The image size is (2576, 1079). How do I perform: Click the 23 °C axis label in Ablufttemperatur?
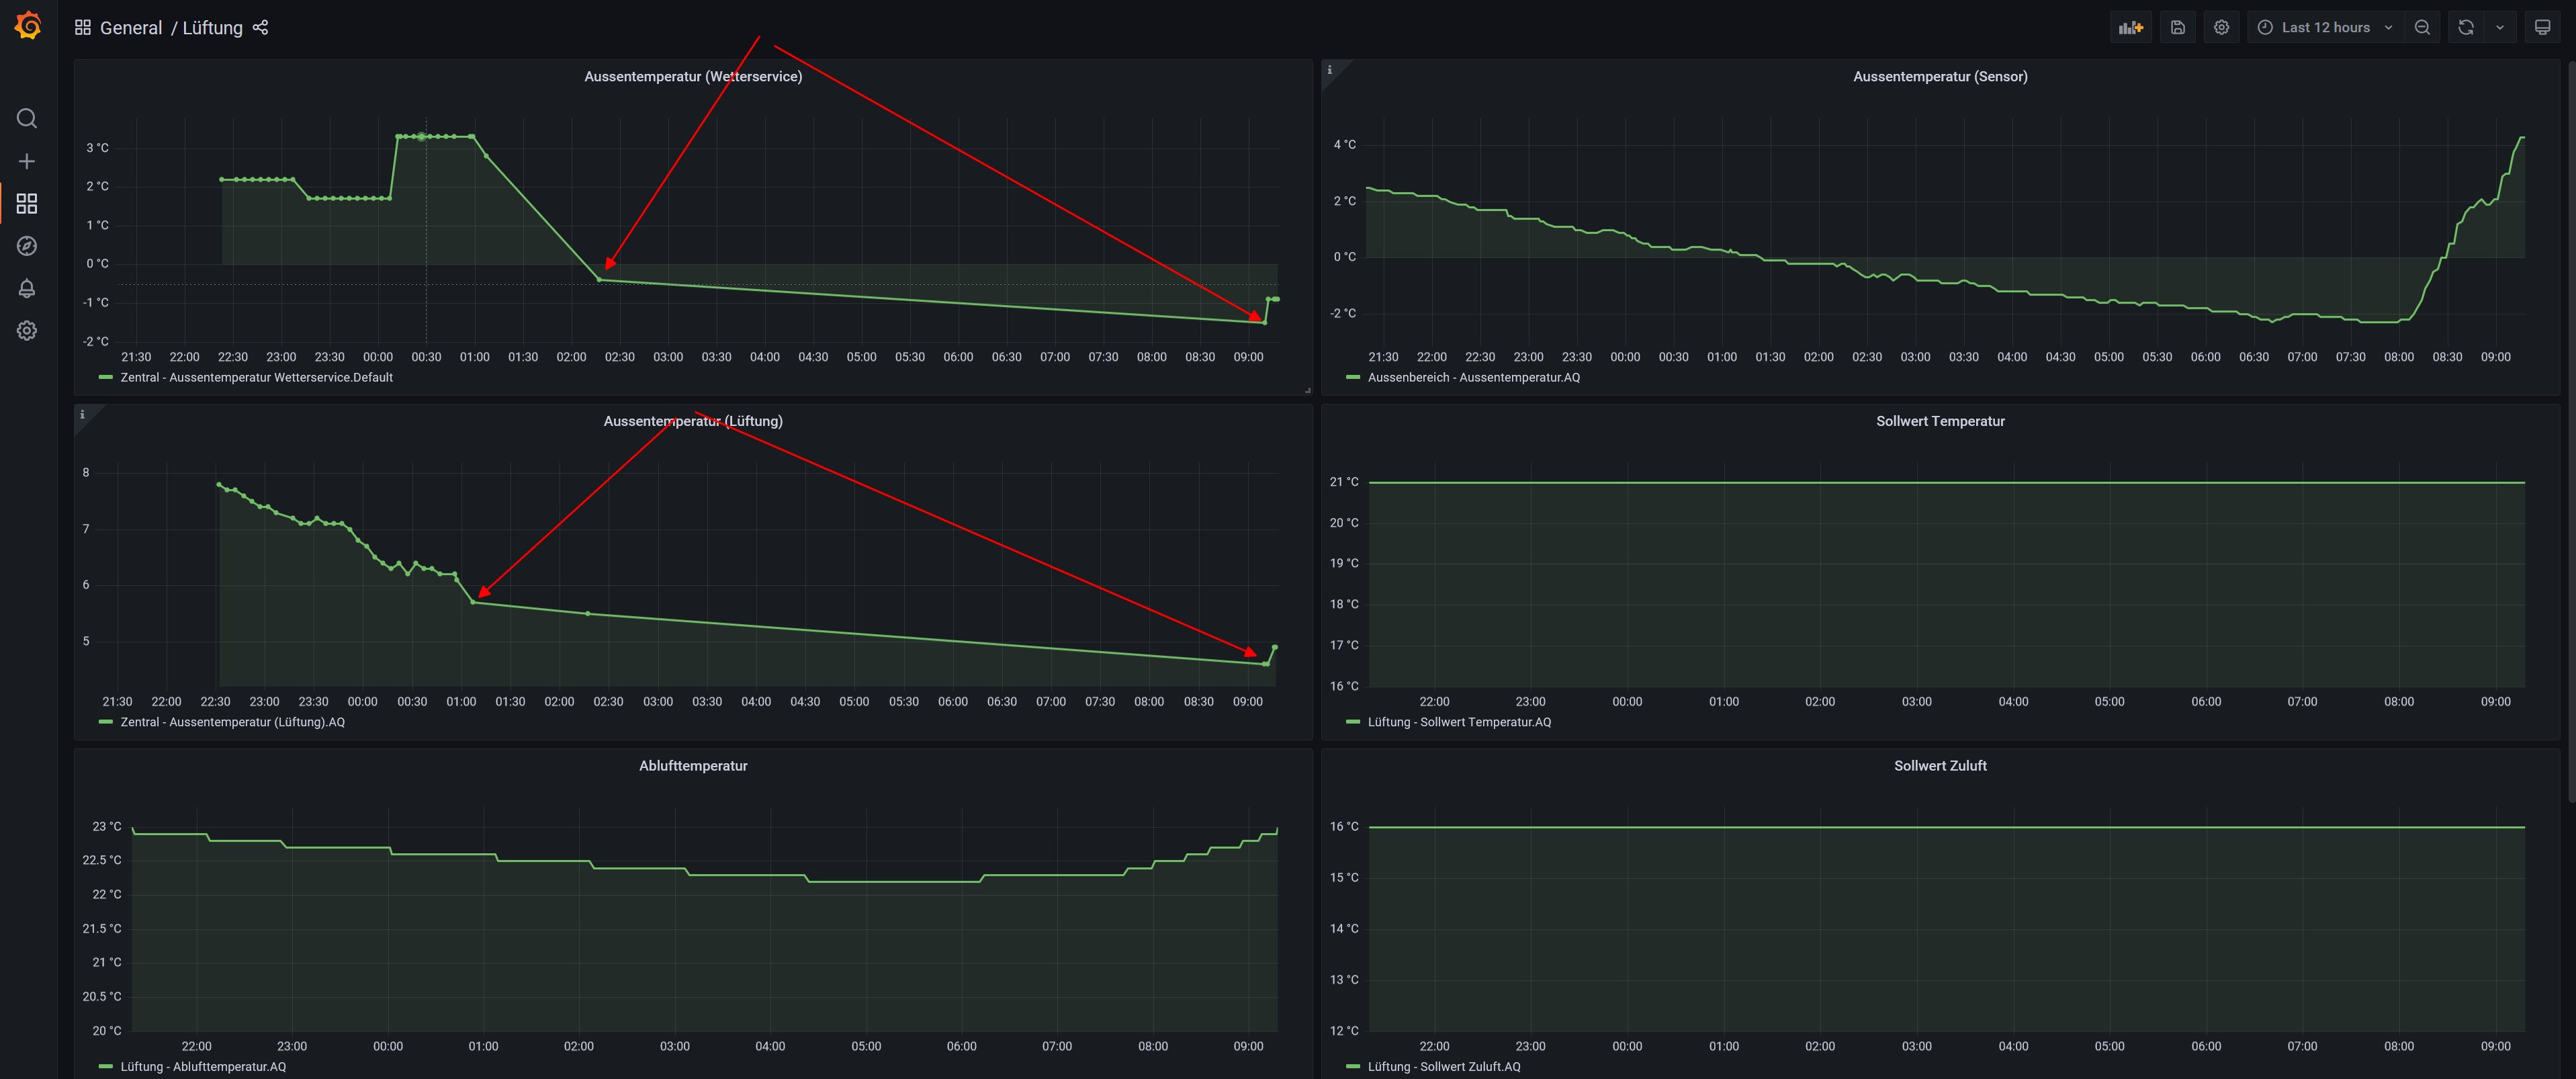pos(107,827)
